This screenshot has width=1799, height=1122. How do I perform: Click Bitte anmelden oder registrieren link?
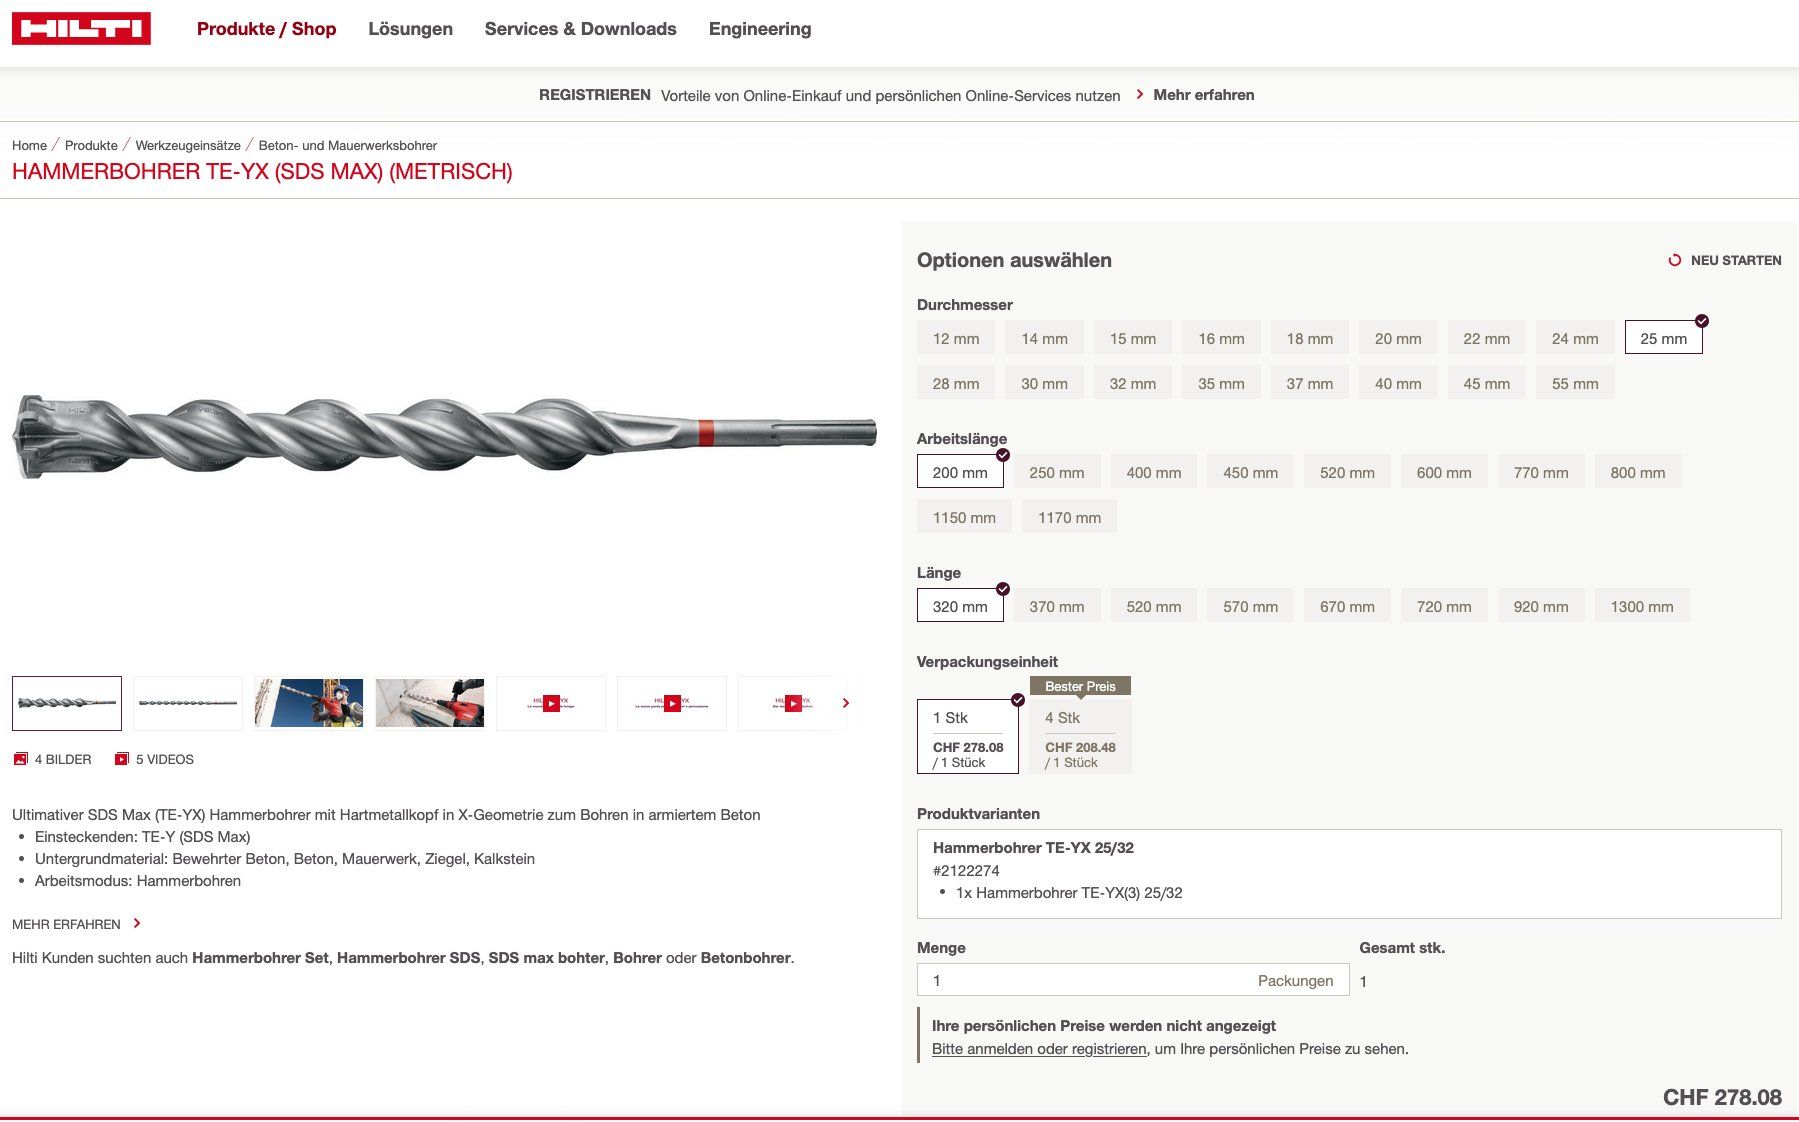point(1039,1049)
